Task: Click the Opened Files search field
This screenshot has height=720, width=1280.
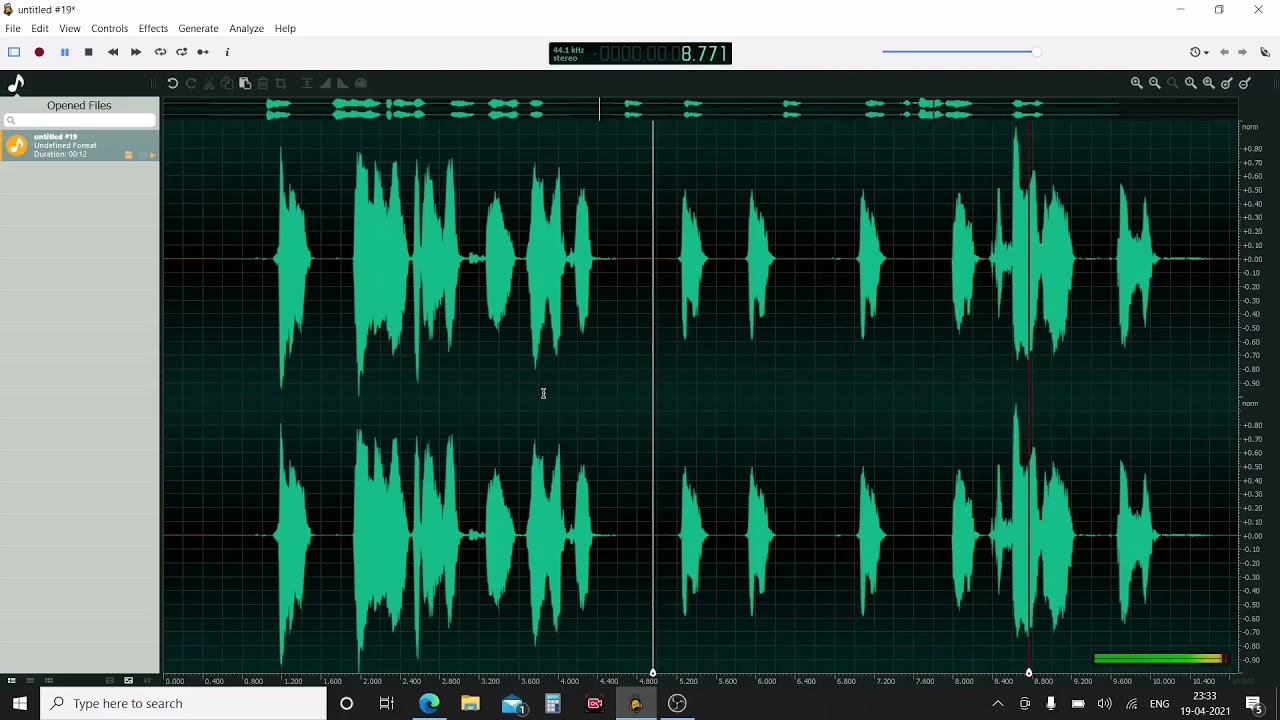Action: coord(79,121)
